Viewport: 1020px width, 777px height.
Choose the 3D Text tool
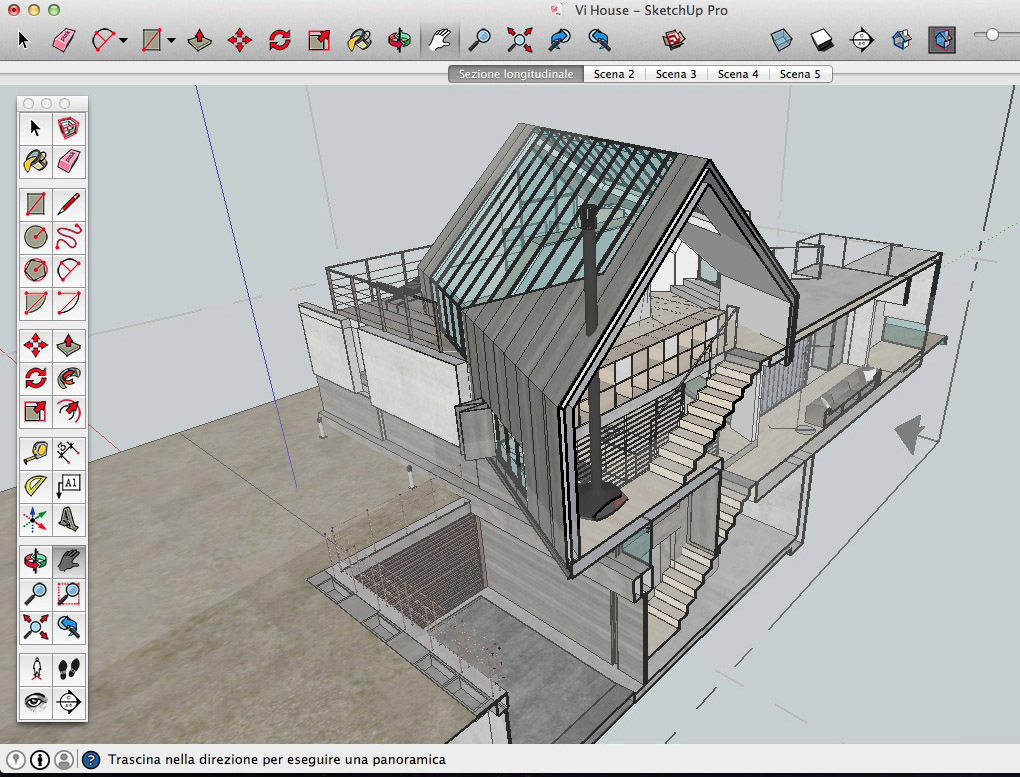point(69,519)
